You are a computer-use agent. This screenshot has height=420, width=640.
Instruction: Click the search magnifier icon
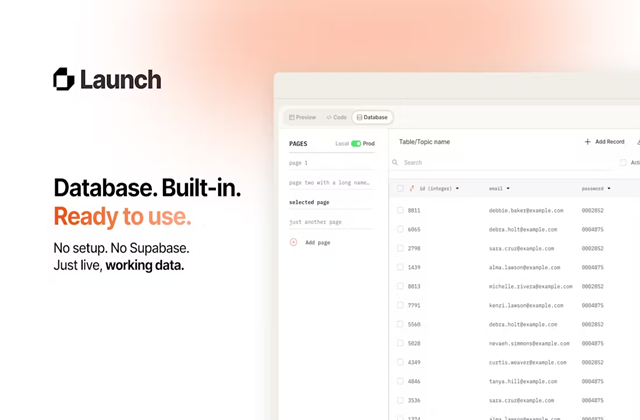tap(395, 162)
